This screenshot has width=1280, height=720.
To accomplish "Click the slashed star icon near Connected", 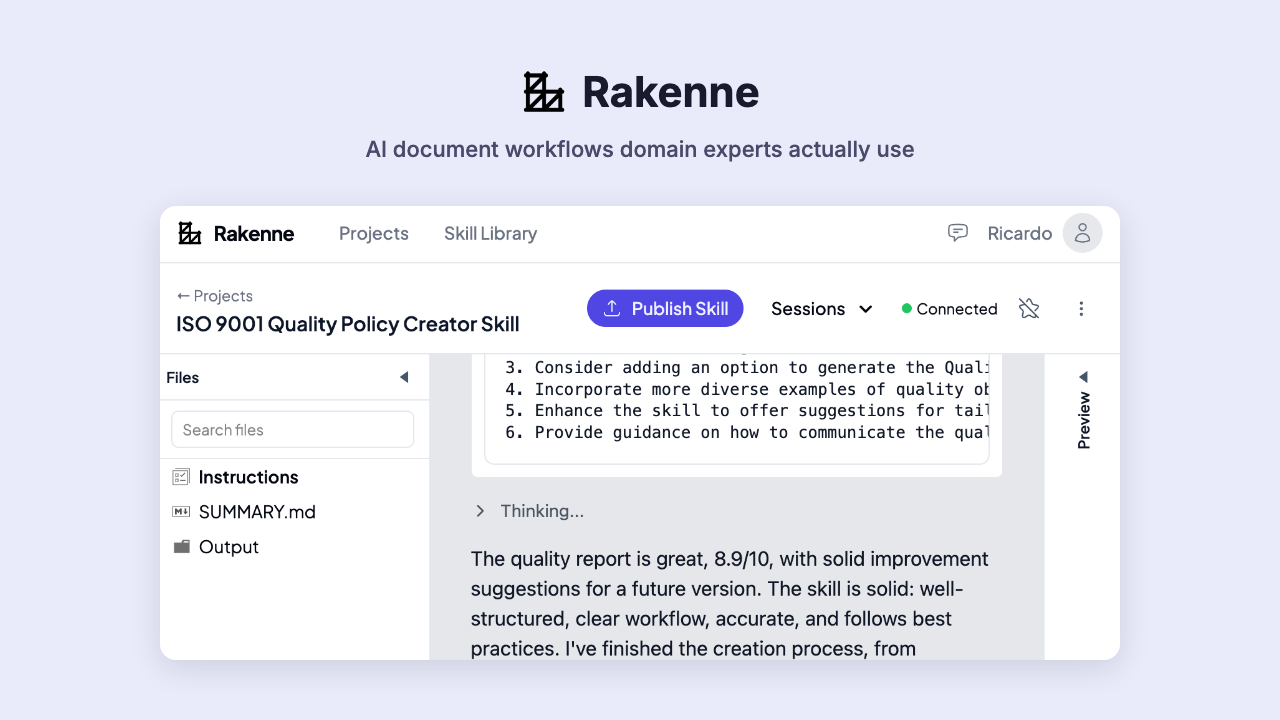I will point(1029,308).
